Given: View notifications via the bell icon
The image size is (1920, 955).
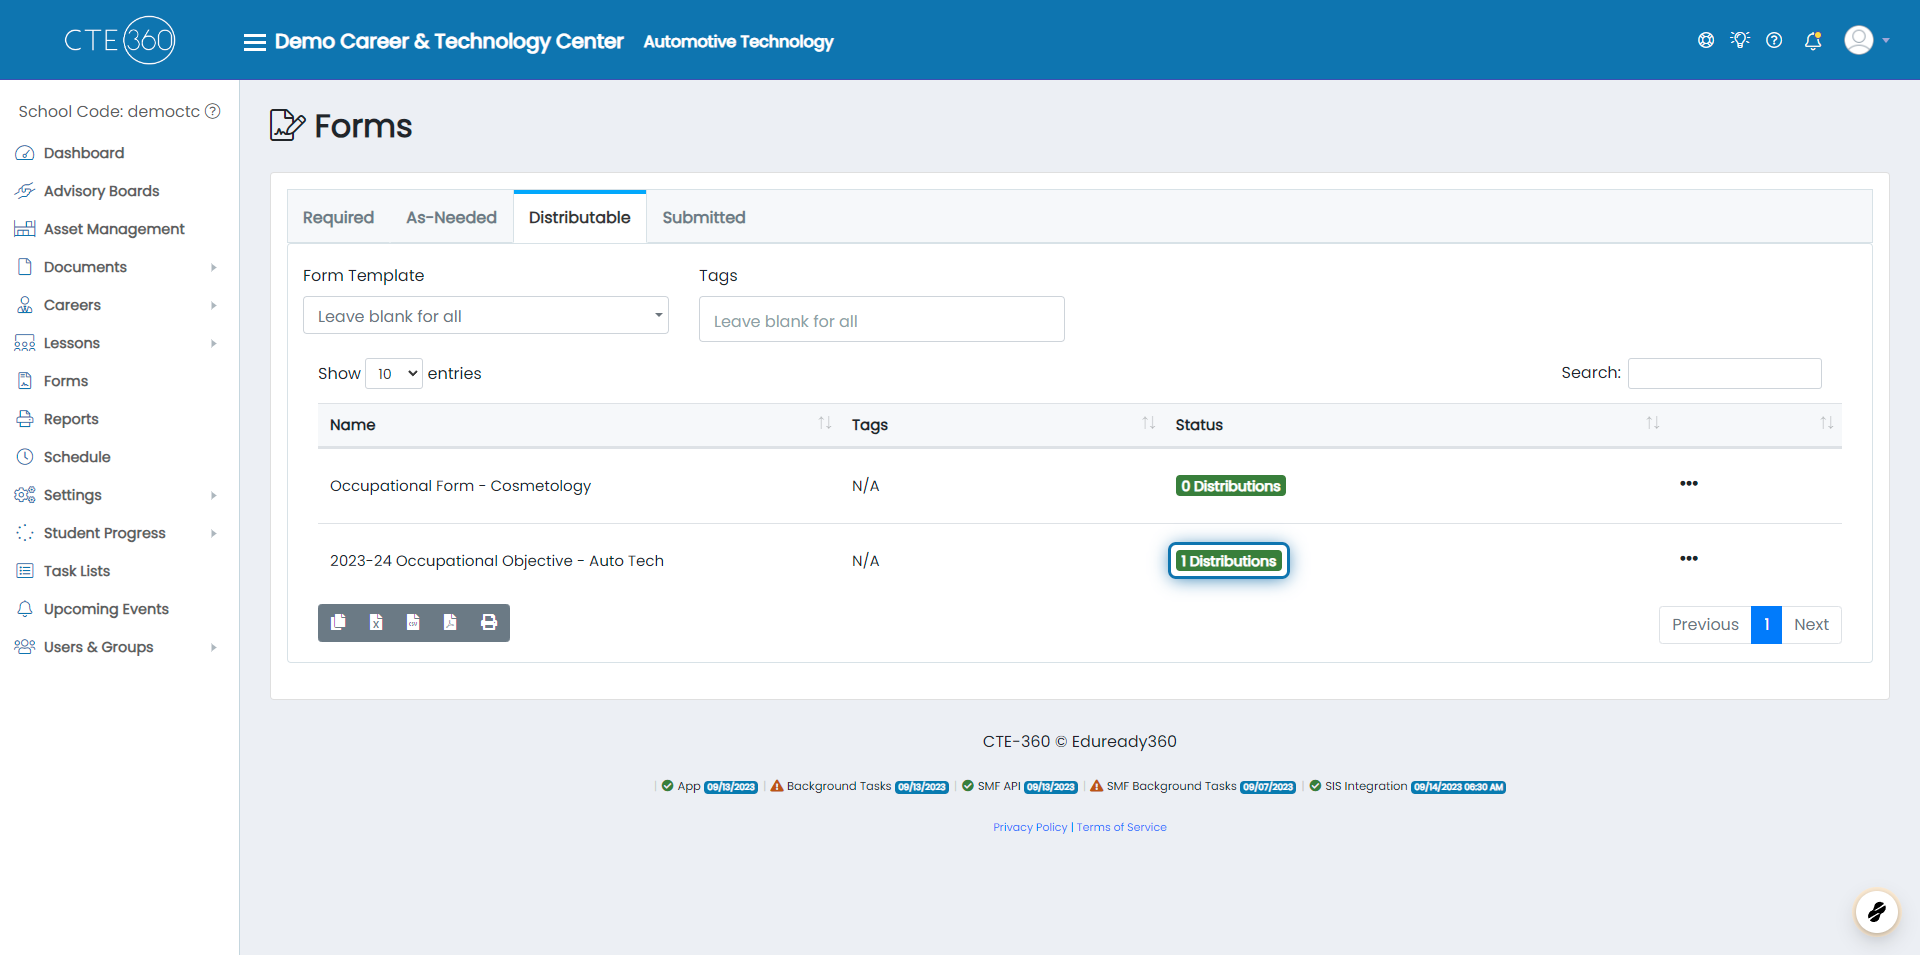Looking at the screenshot, I should pyautogui.click(x=1812, y=40).
